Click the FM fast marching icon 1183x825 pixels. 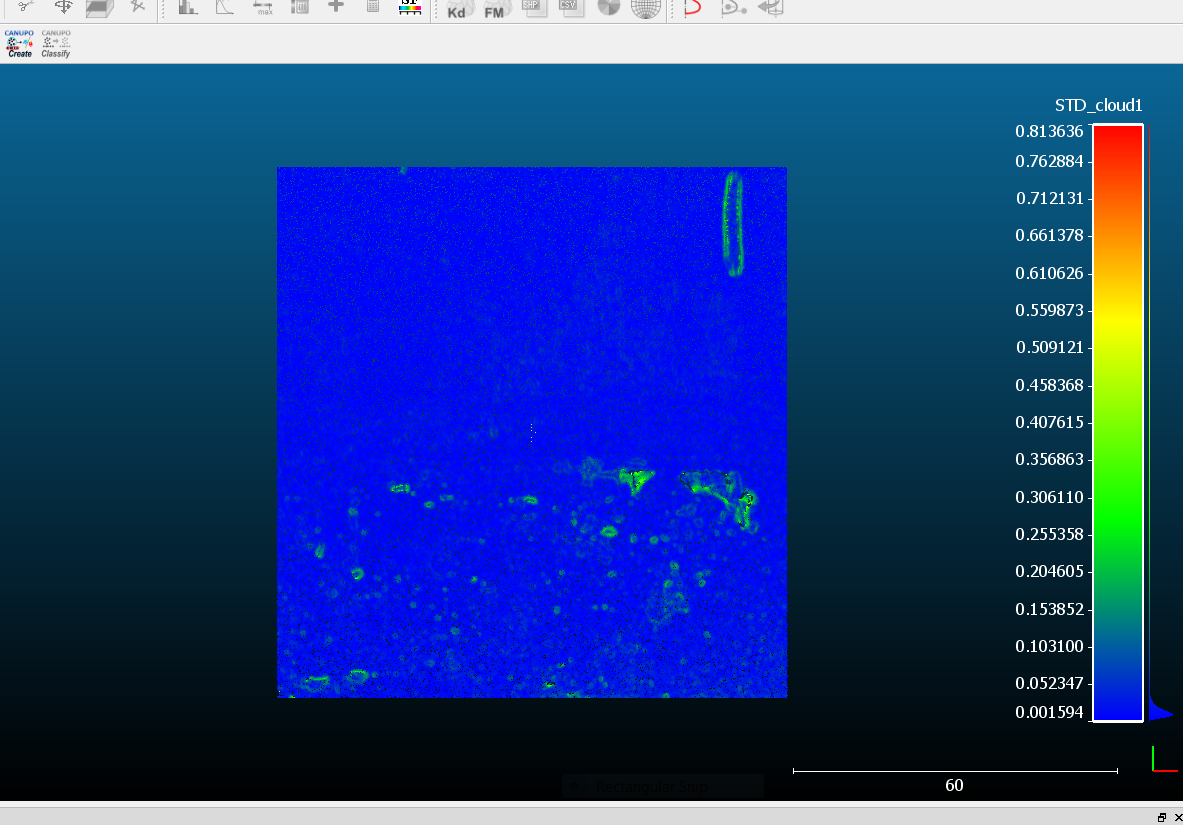click(494, 10)
